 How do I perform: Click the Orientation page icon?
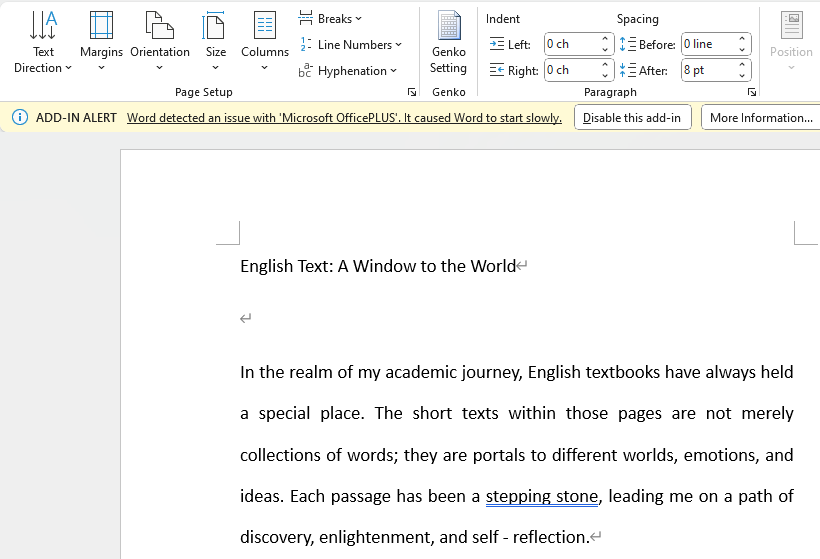click(159, 25)
